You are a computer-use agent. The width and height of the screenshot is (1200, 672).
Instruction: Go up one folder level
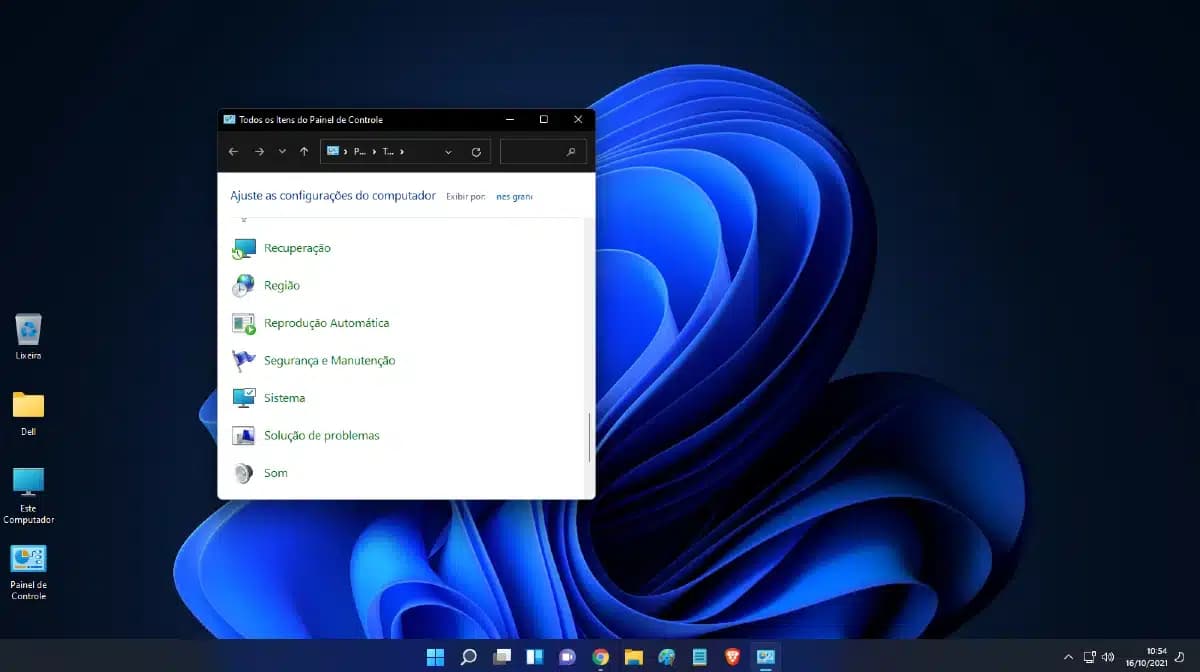click(x=304, y=152)
